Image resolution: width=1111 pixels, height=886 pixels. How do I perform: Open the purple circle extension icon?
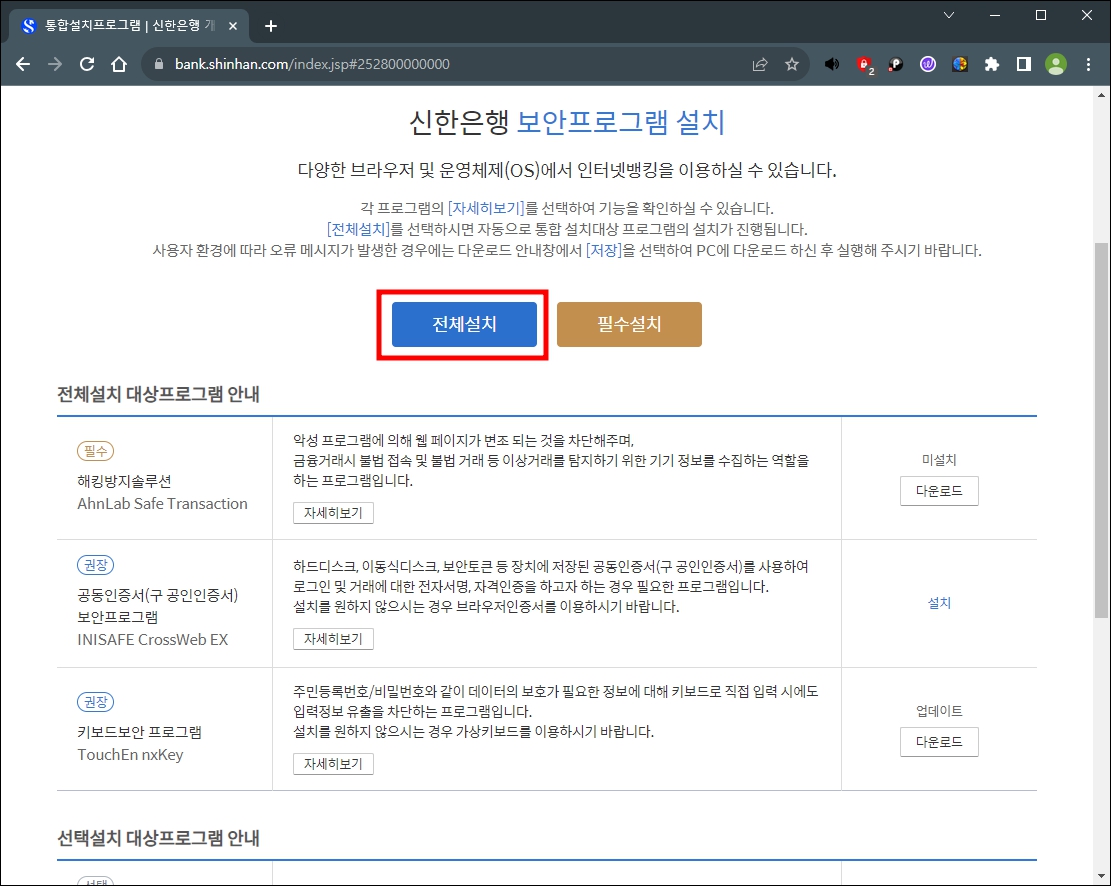click(x=927, y=65)
